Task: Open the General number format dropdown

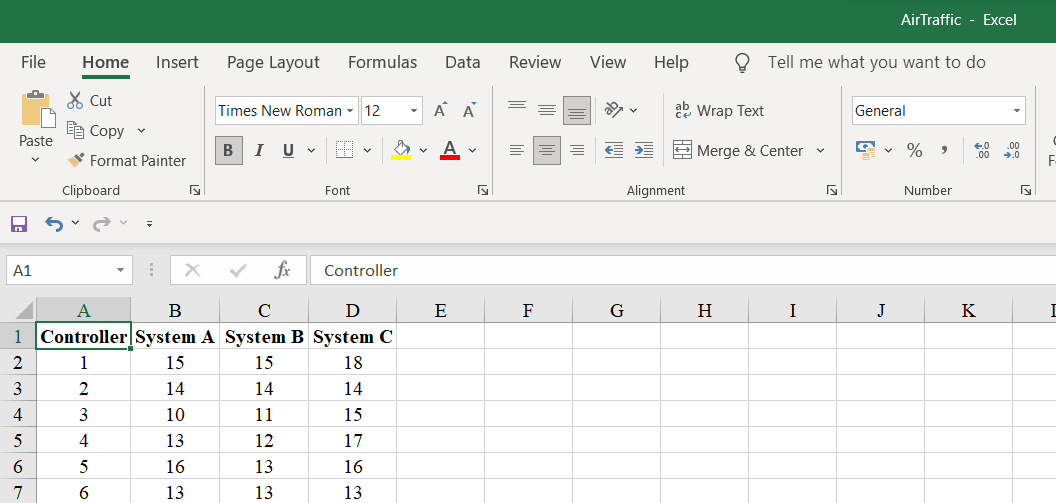Action: (1017, 111)
